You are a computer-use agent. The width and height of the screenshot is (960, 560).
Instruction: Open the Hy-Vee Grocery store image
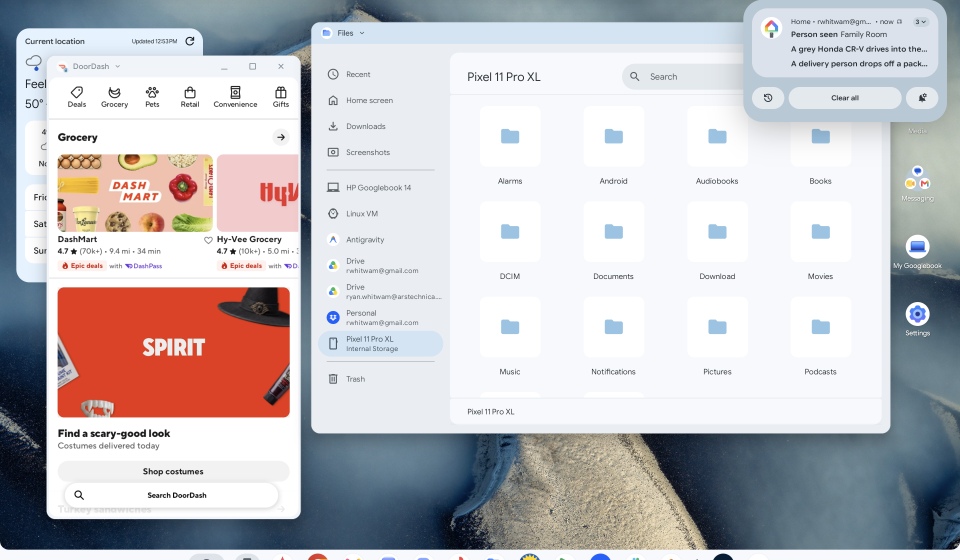pyautogui.click(x=258, y=193)
